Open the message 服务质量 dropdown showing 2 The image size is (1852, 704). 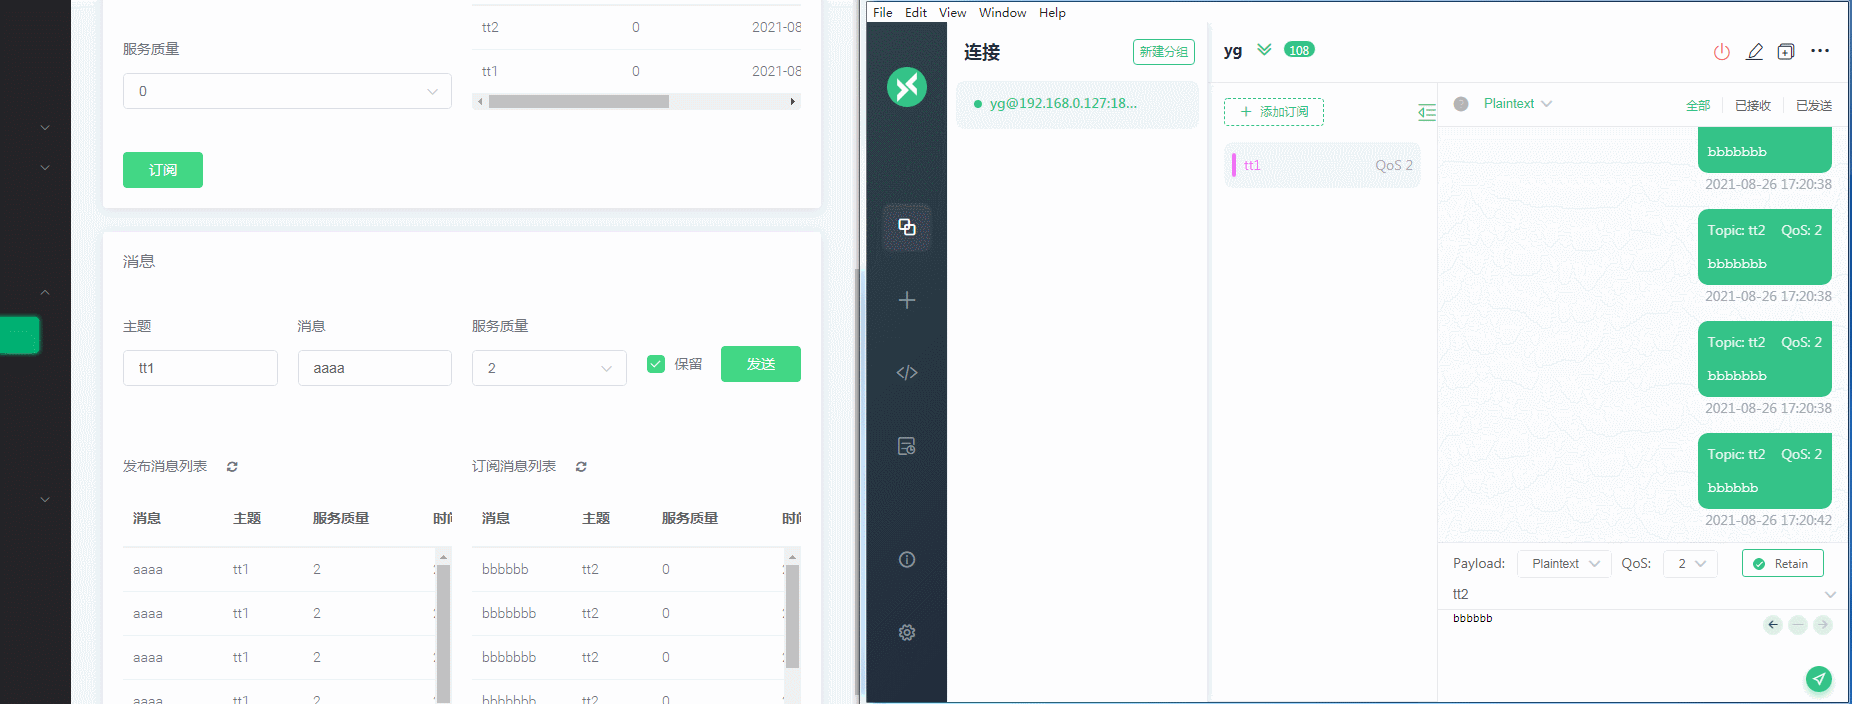[549, 368]
